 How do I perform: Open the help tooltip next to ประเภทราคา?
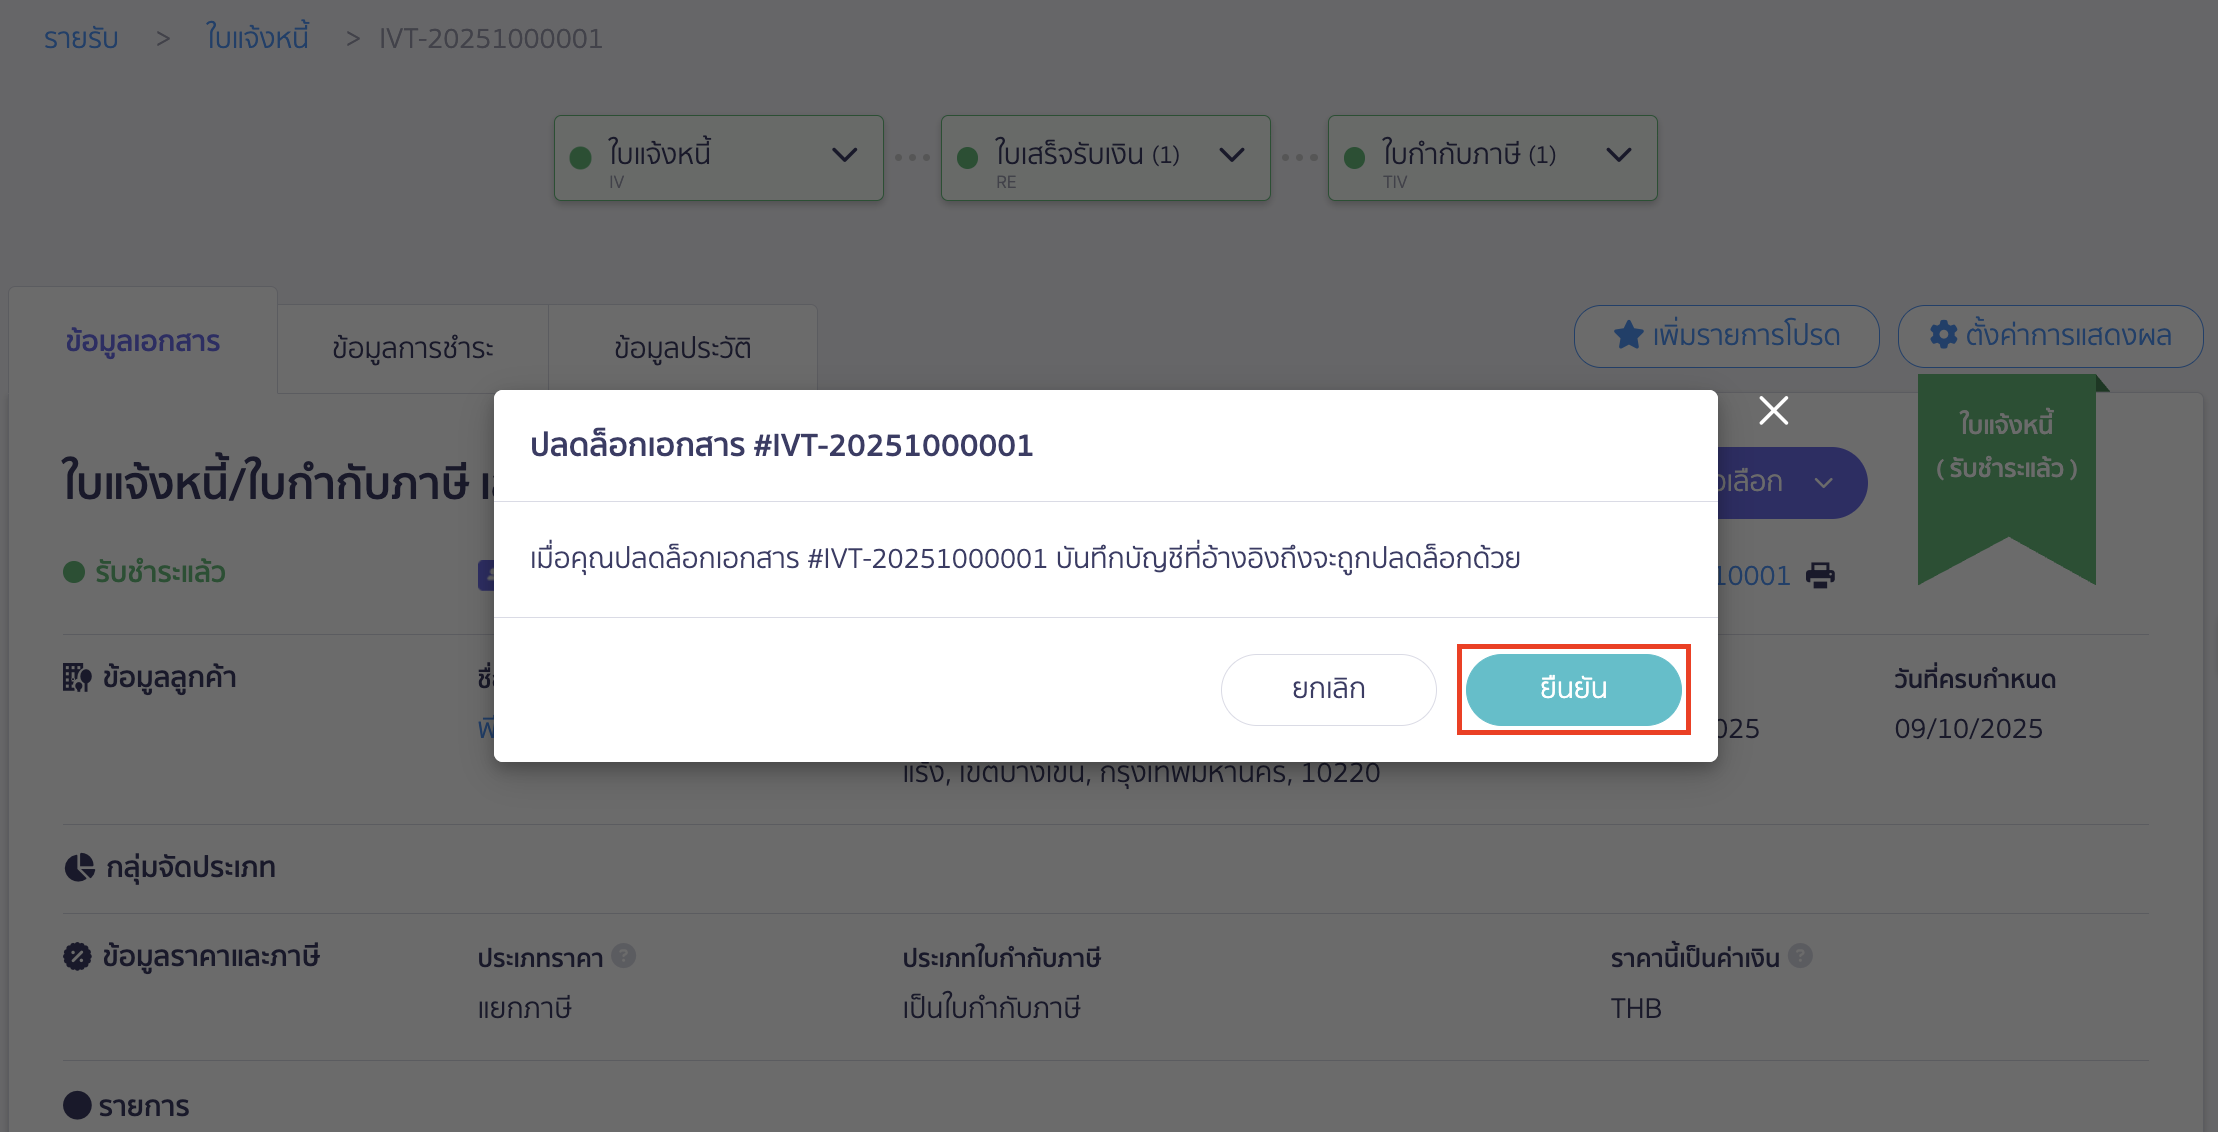click(624, 956)
